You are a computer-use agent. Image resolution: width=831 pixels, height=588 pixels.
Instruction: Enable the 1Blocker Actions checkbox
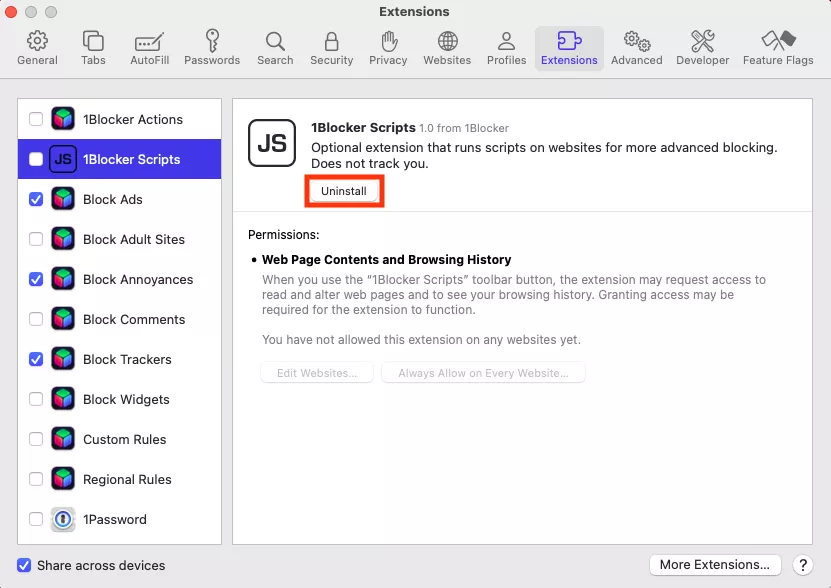(x=36, y=119)
